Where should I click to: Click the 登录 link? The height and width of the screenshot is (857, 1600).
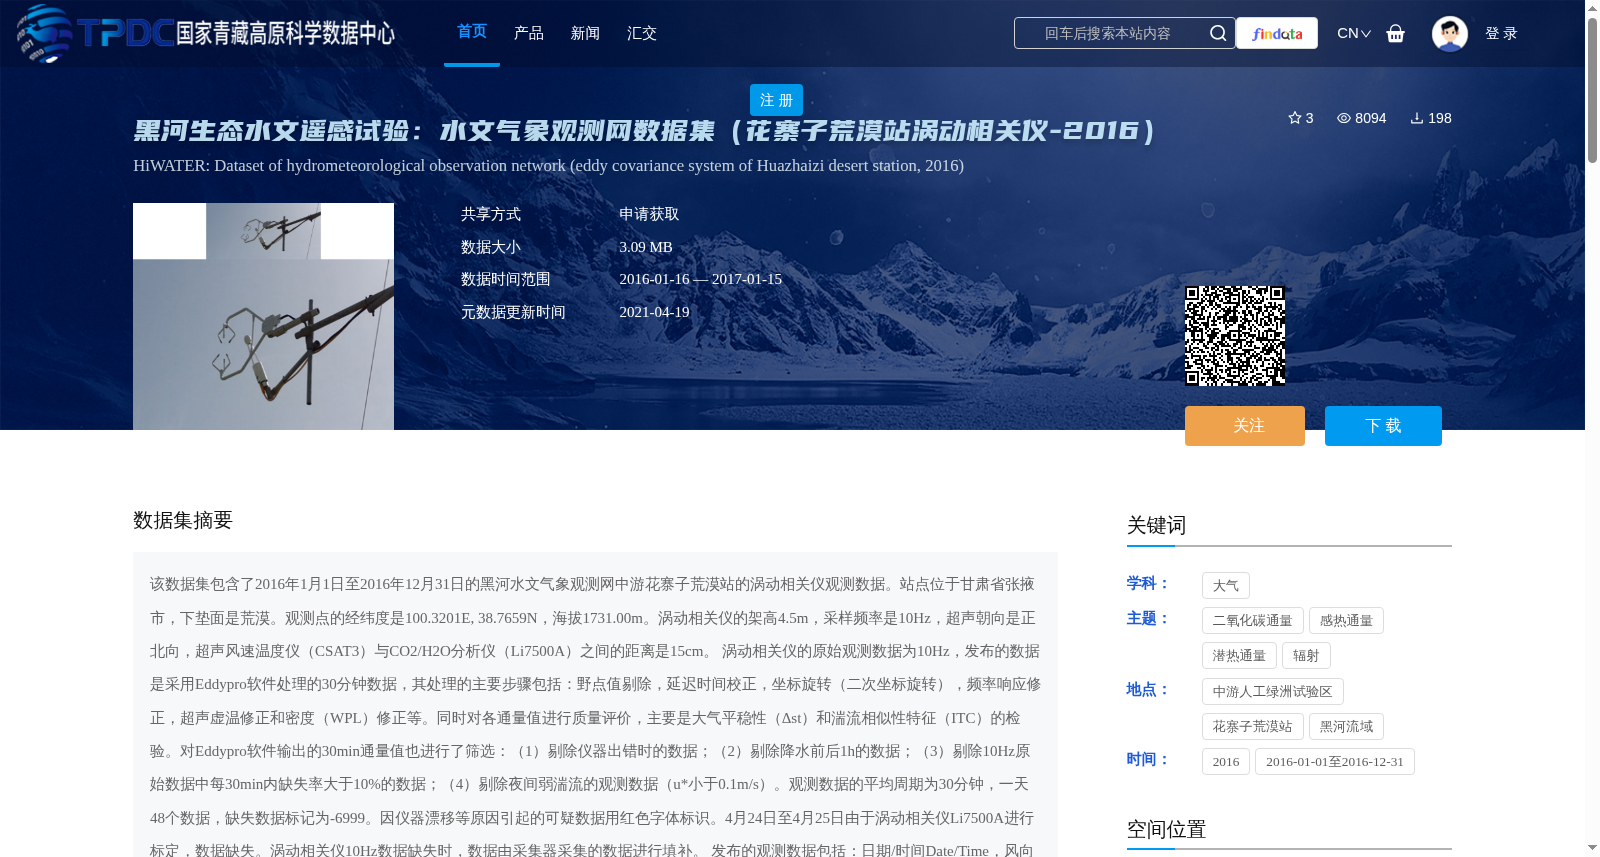coord(1501,33)
